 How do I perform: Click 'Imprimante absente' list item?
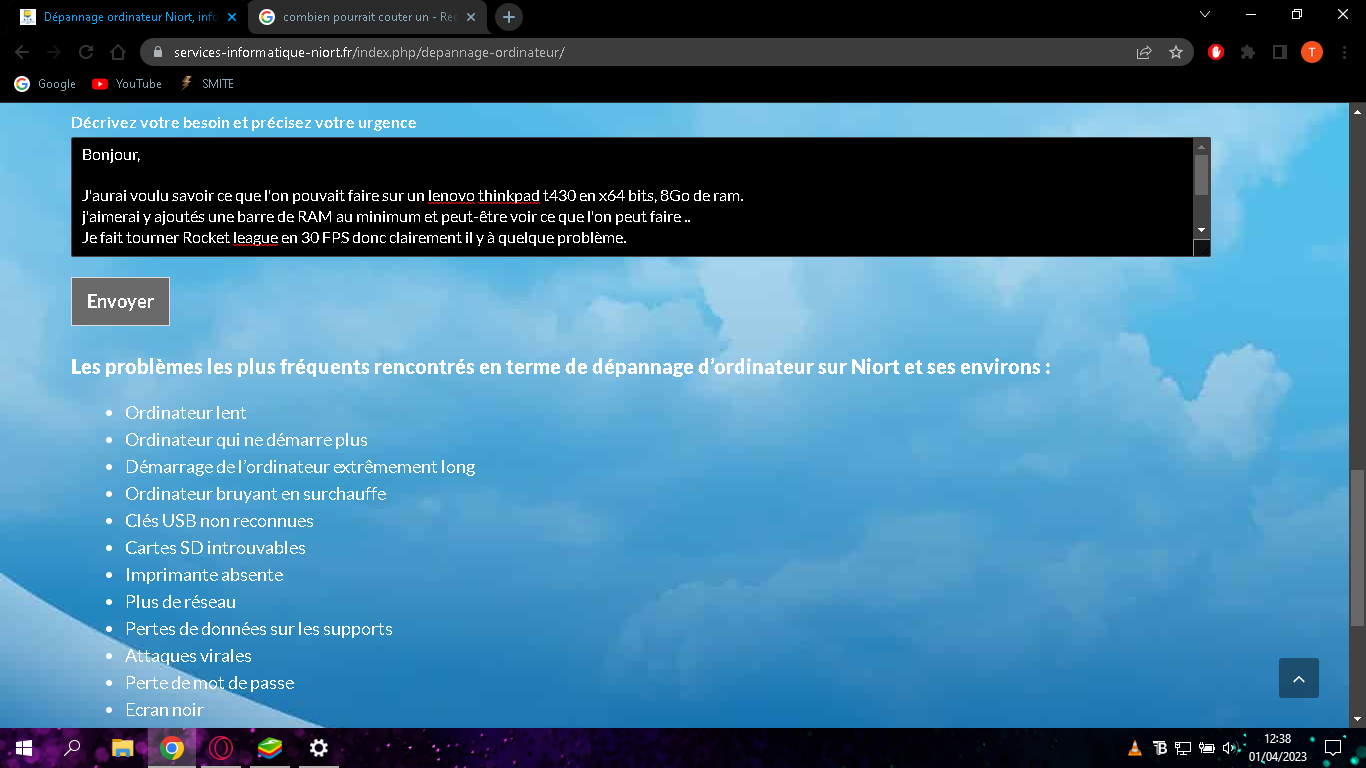coord(204,574)
